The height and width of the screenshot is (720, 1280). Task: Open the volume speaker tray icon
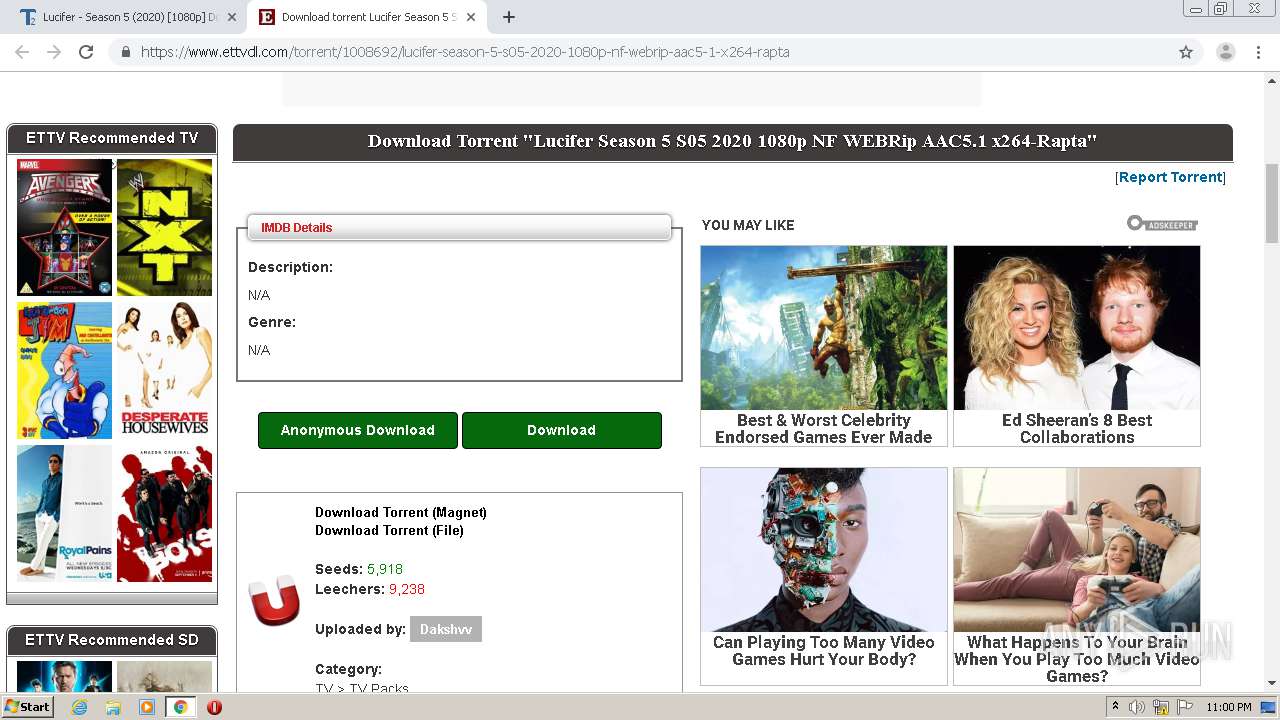point(1137,707)
